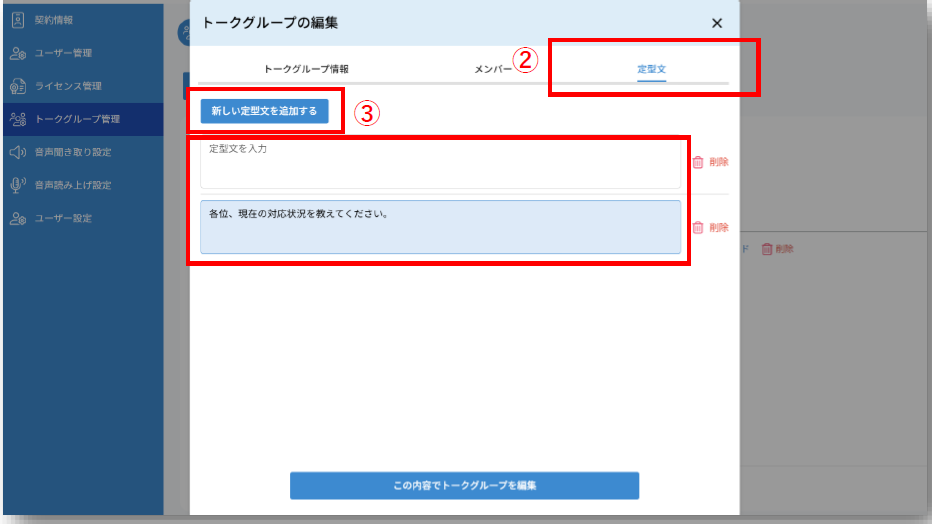Open ユーザー管理 menu item

(83, 53)
